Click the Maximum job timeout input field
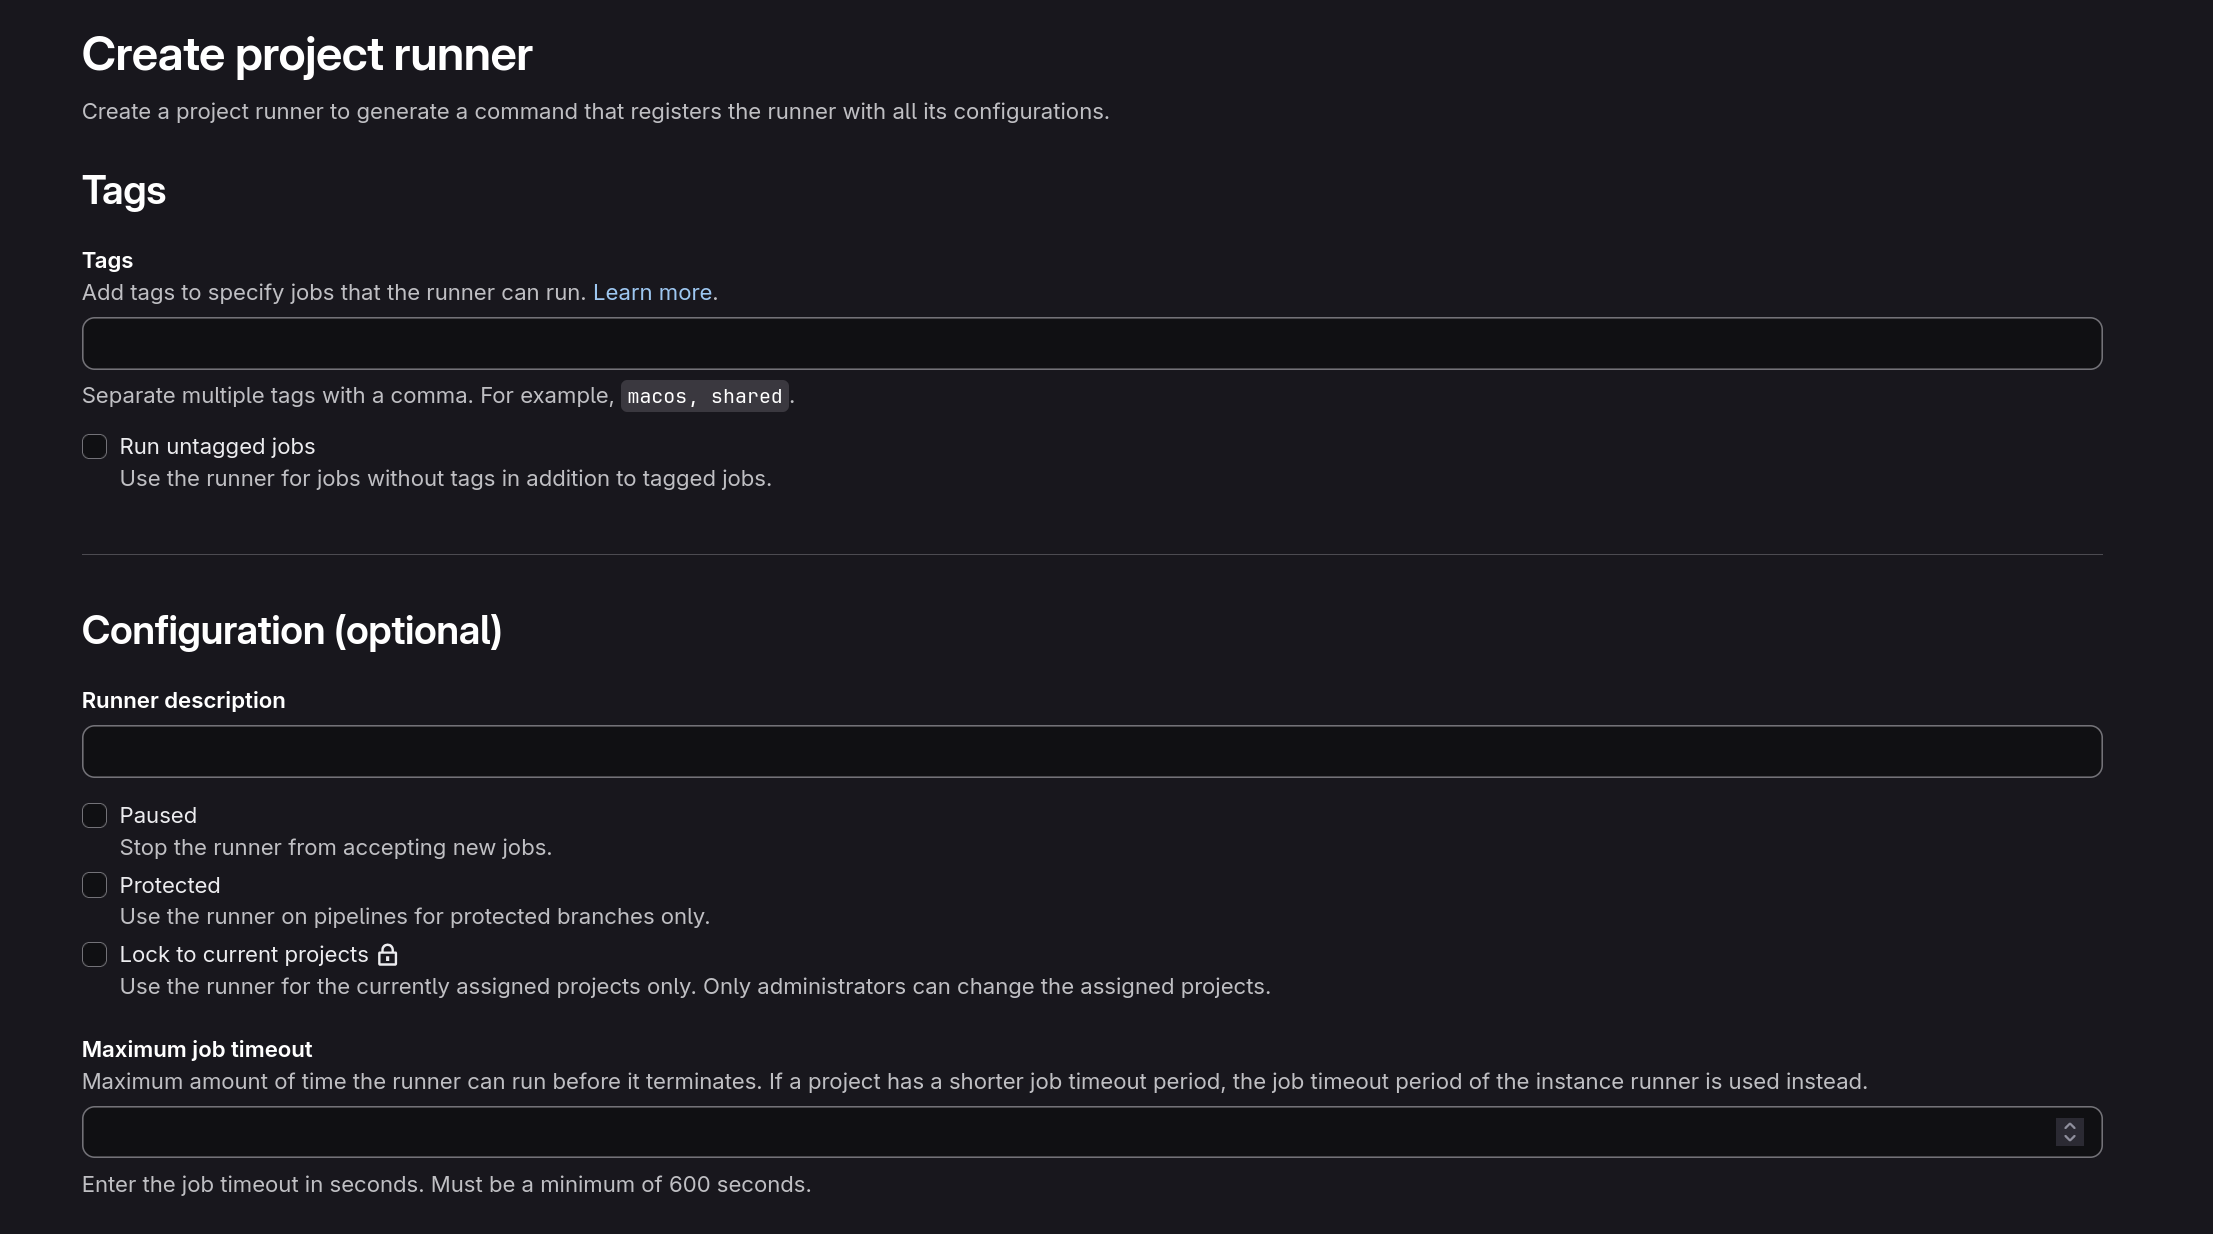The width and height of the screenshot is (2213, 1234). click(x=1000, y=1132)
